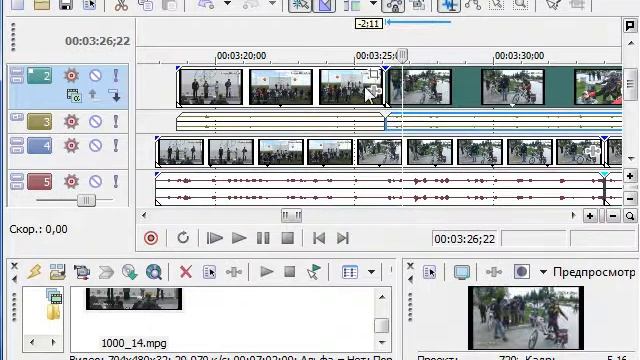Go to end of project

tap(343, 238)
